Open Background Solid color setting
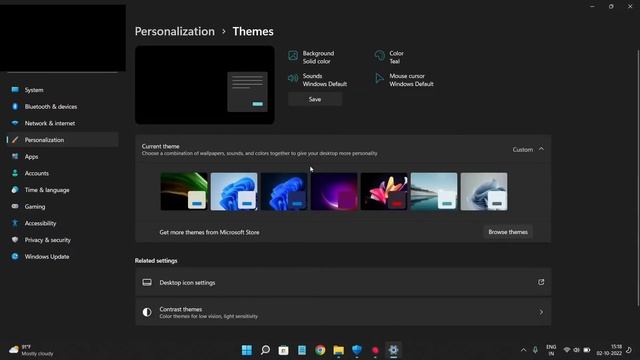Viewport: 640px width, 360px height. point(311,57)
